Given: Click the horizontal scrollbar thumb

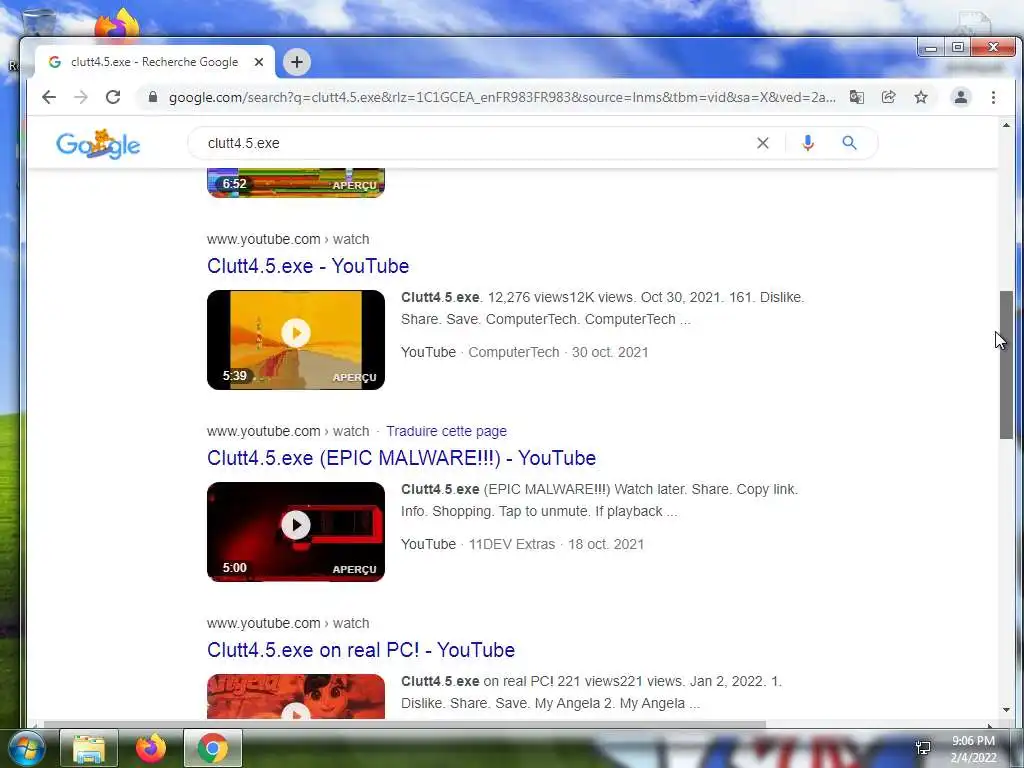Looking at the screenshot, I should coord(404,724).
